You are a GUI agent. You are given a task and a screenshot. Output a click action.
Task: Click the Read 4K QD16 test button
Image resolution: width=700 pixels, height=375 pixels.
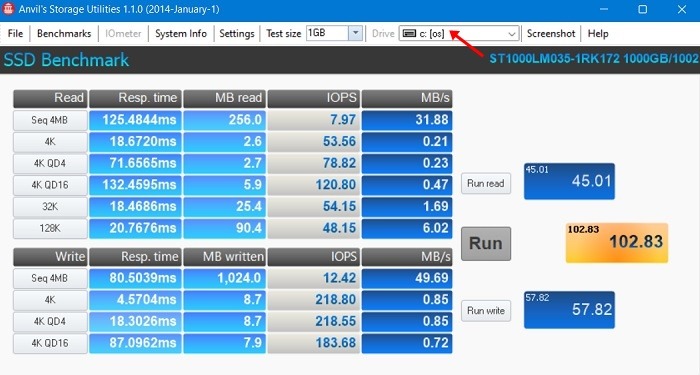pyautogui.click(x=50, y=185)
